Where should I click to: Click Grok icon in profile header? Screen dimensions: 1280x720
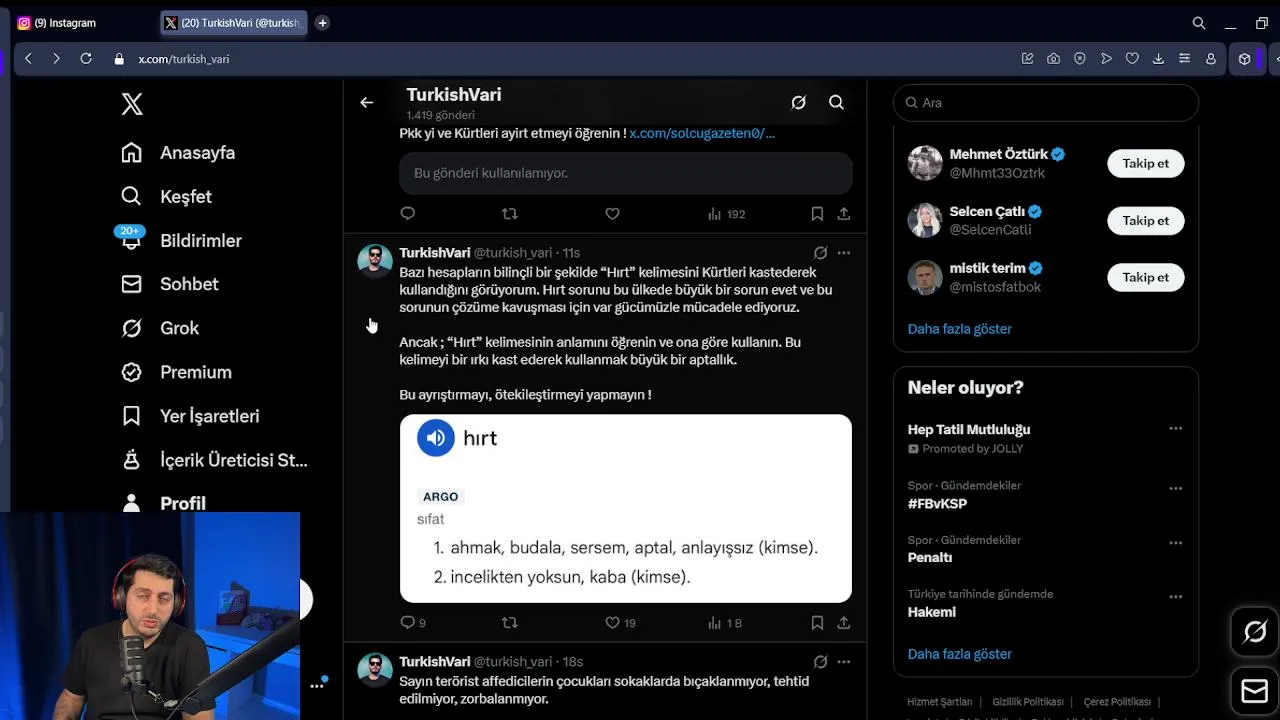click(798, 102)
